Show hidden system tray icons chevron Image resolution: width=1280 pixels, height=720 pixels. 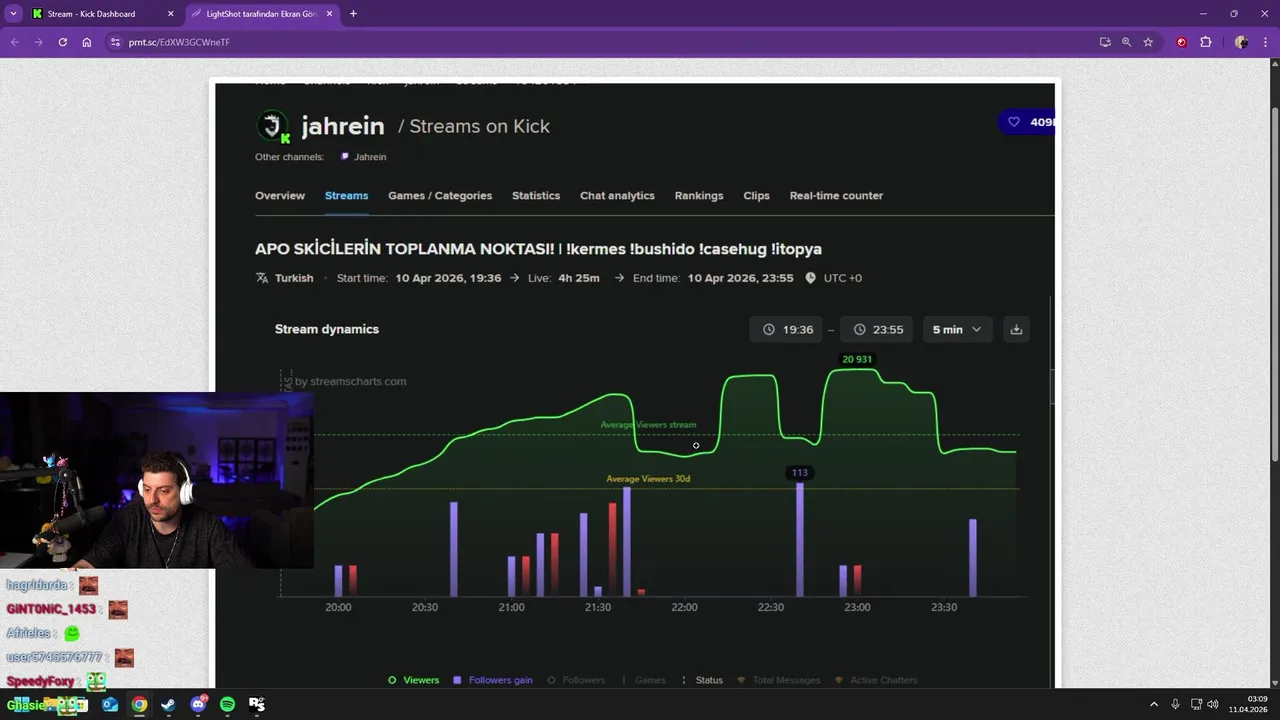coord(1153,704)
